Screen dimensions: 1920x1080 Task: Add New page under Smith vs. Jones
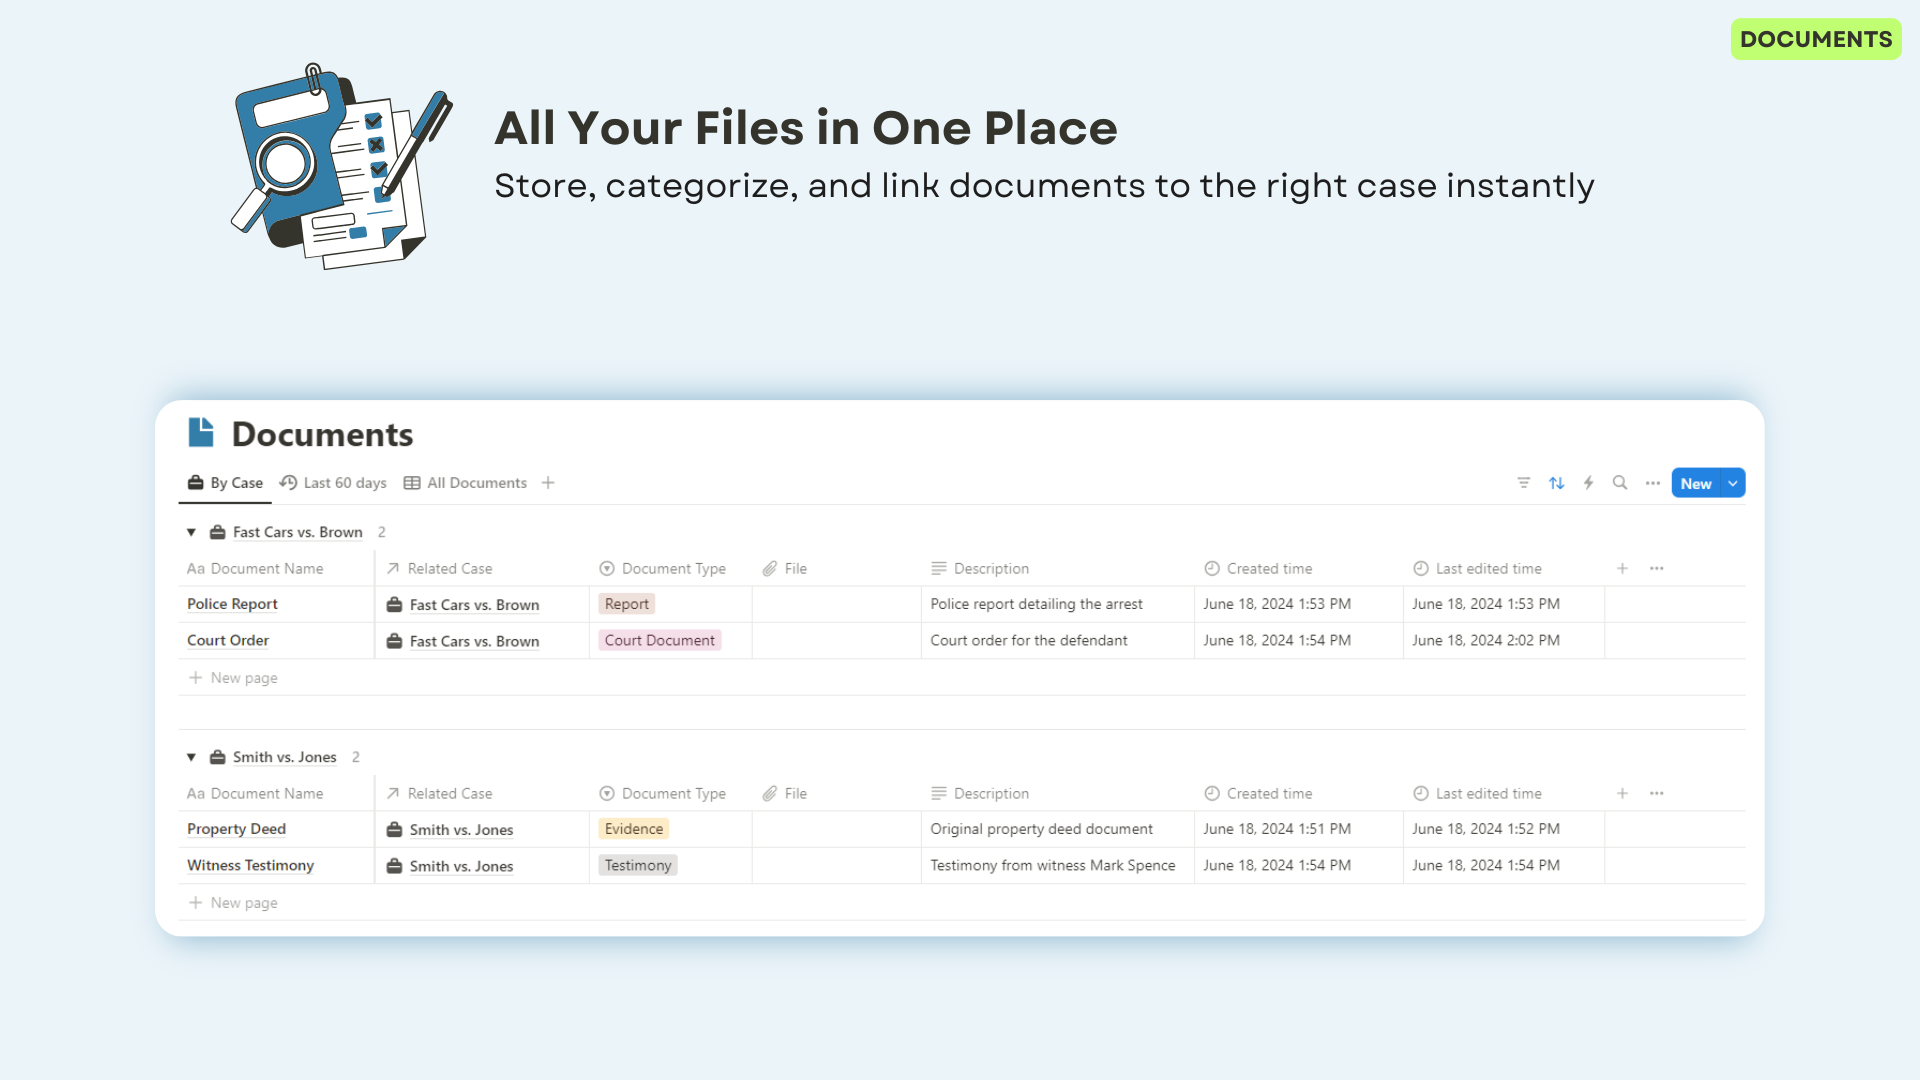pos(233,903)
